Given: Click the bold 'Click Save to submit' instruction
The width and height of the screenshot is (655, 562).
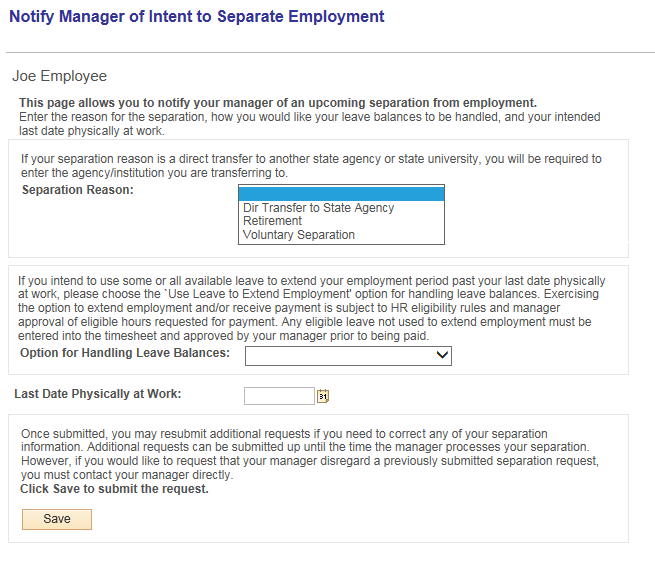Looking at the screenshot, I should [x=114, y=489].
